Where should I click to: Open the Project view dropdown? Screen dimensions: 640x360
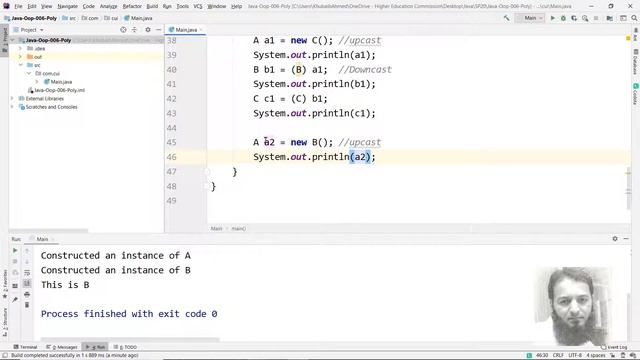click(x=28, y=30)
